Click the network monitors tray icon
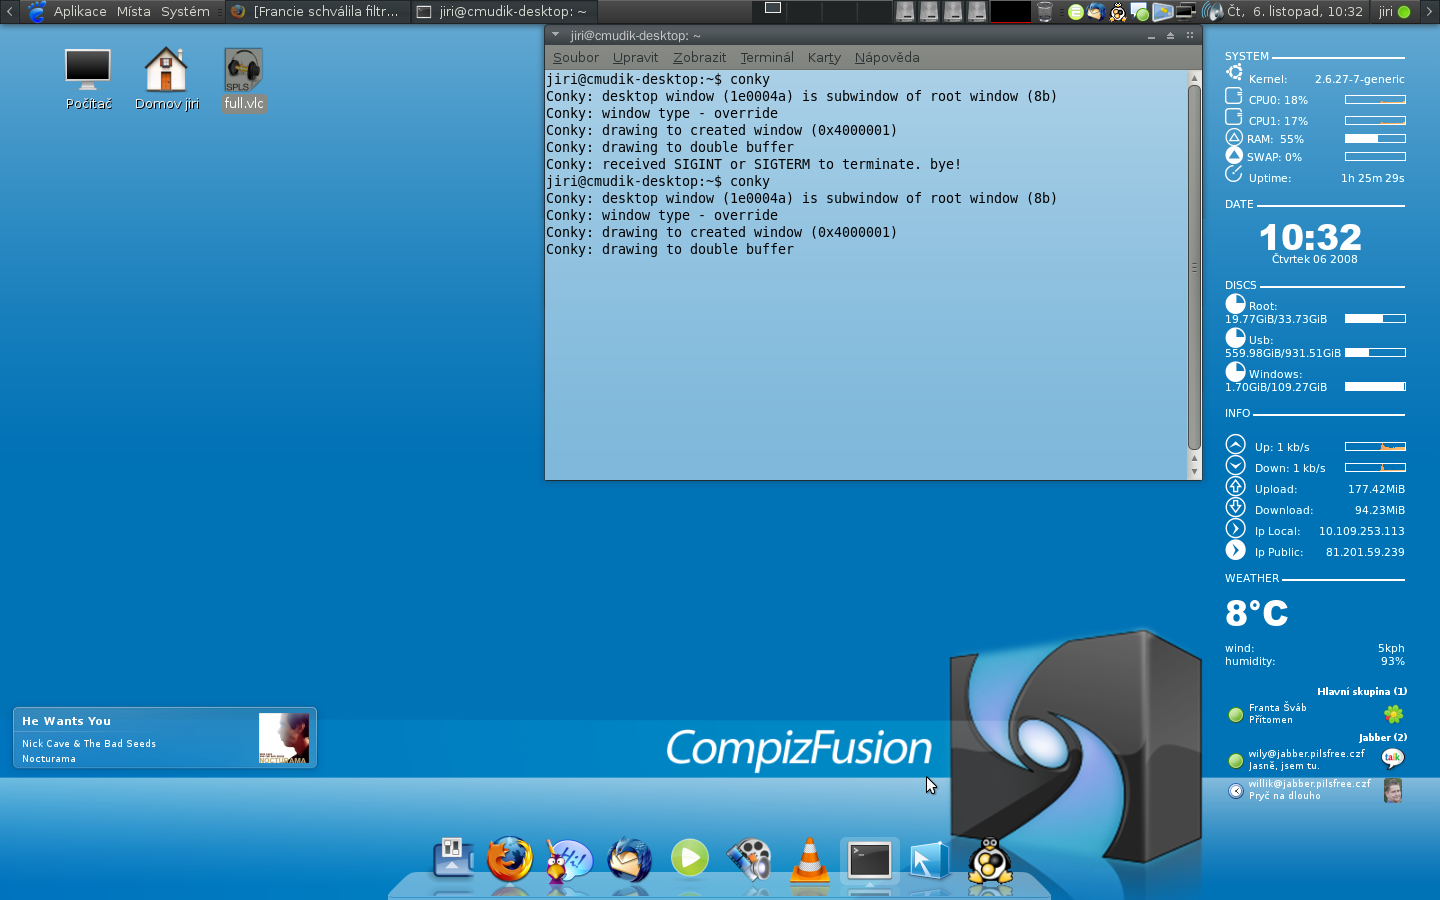Image resolution: width=1440 pixels, height=900 pixels. 1186,12
